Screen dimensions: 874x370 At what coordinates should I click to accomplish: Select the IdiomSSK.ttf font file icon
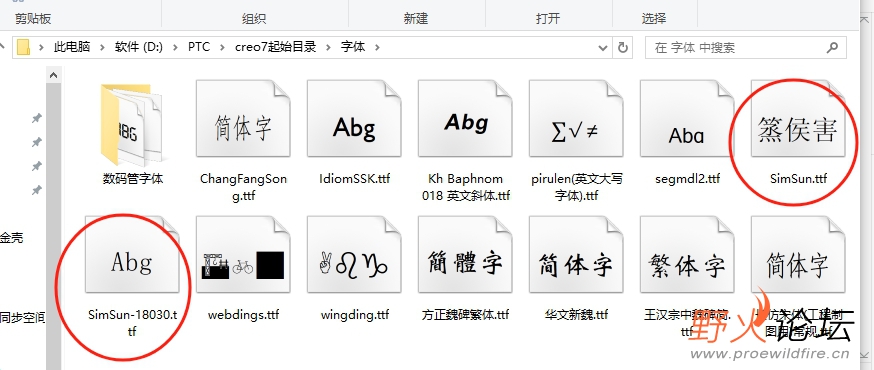(x=354, y=118)
